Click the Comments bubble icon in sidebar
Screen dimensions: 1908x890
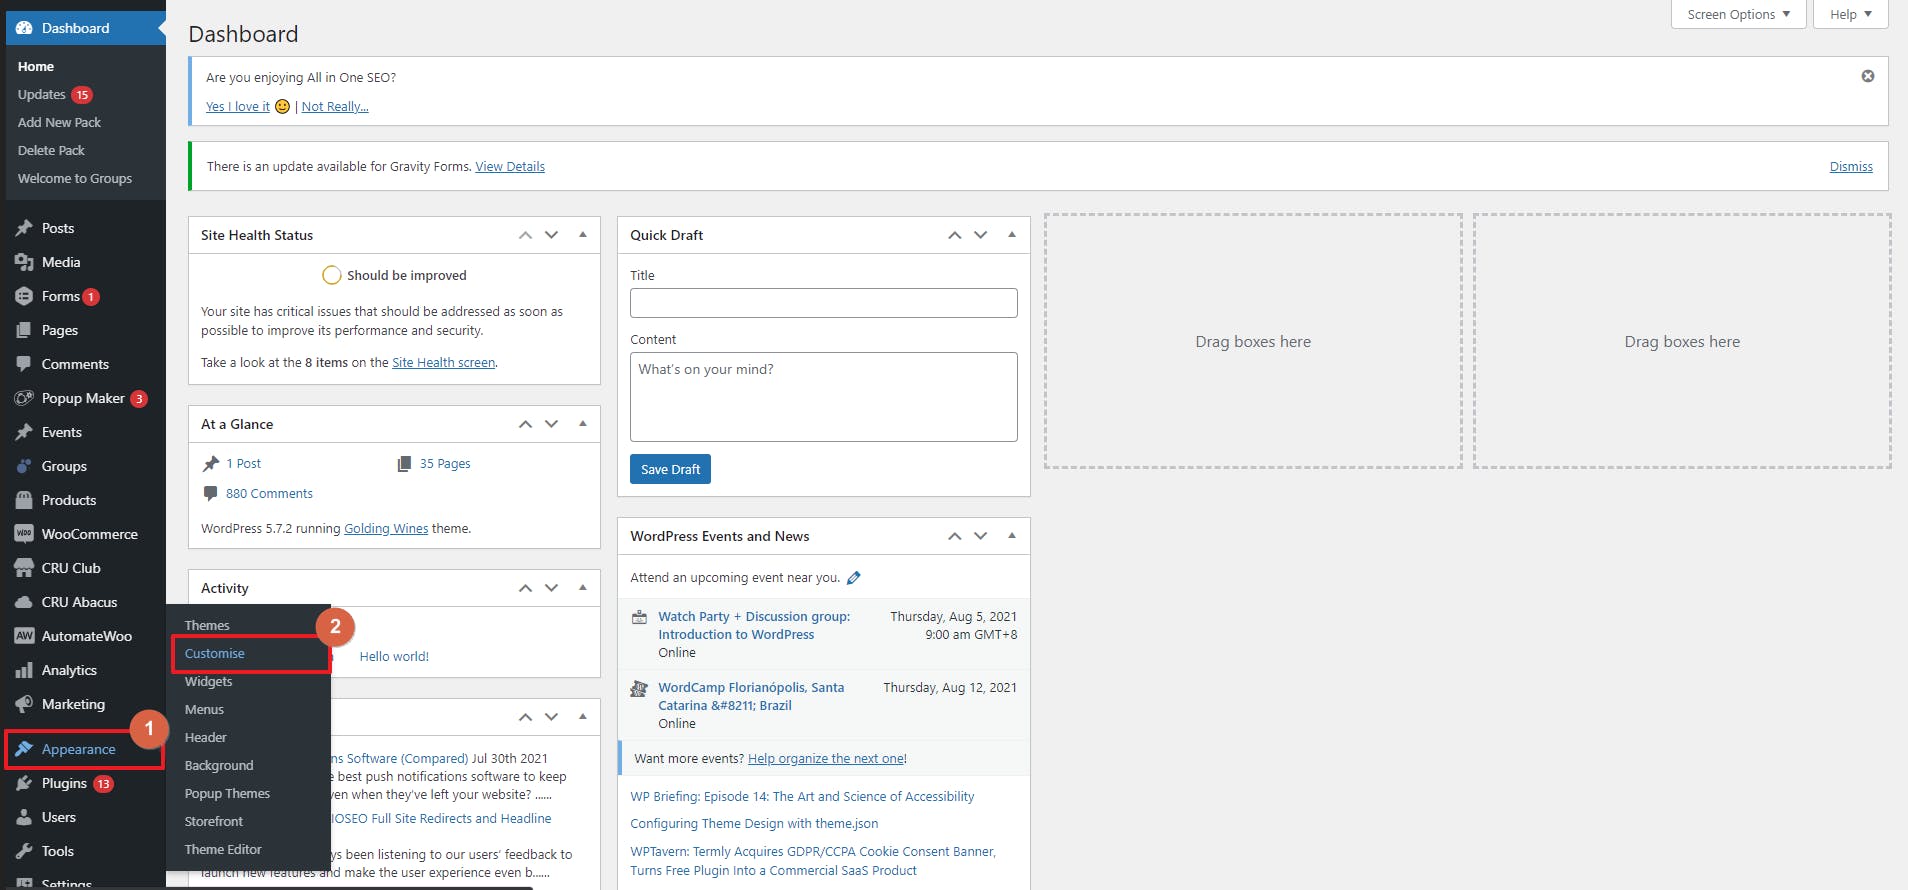pyautogui.click(x=24, y=364)
